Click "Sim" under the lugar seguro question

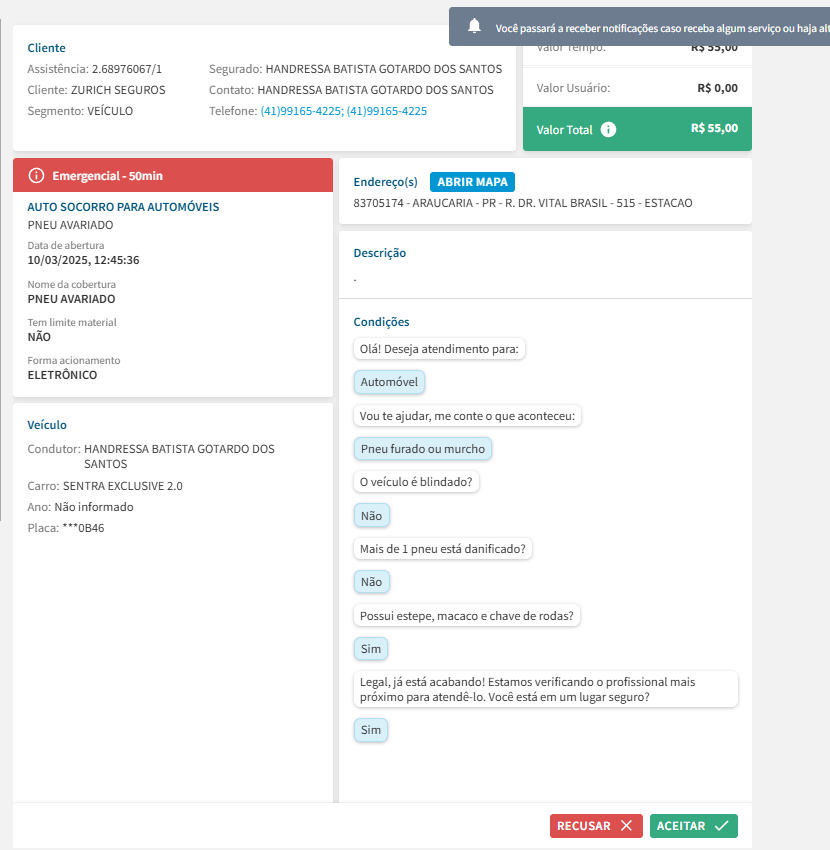point(371,730)
